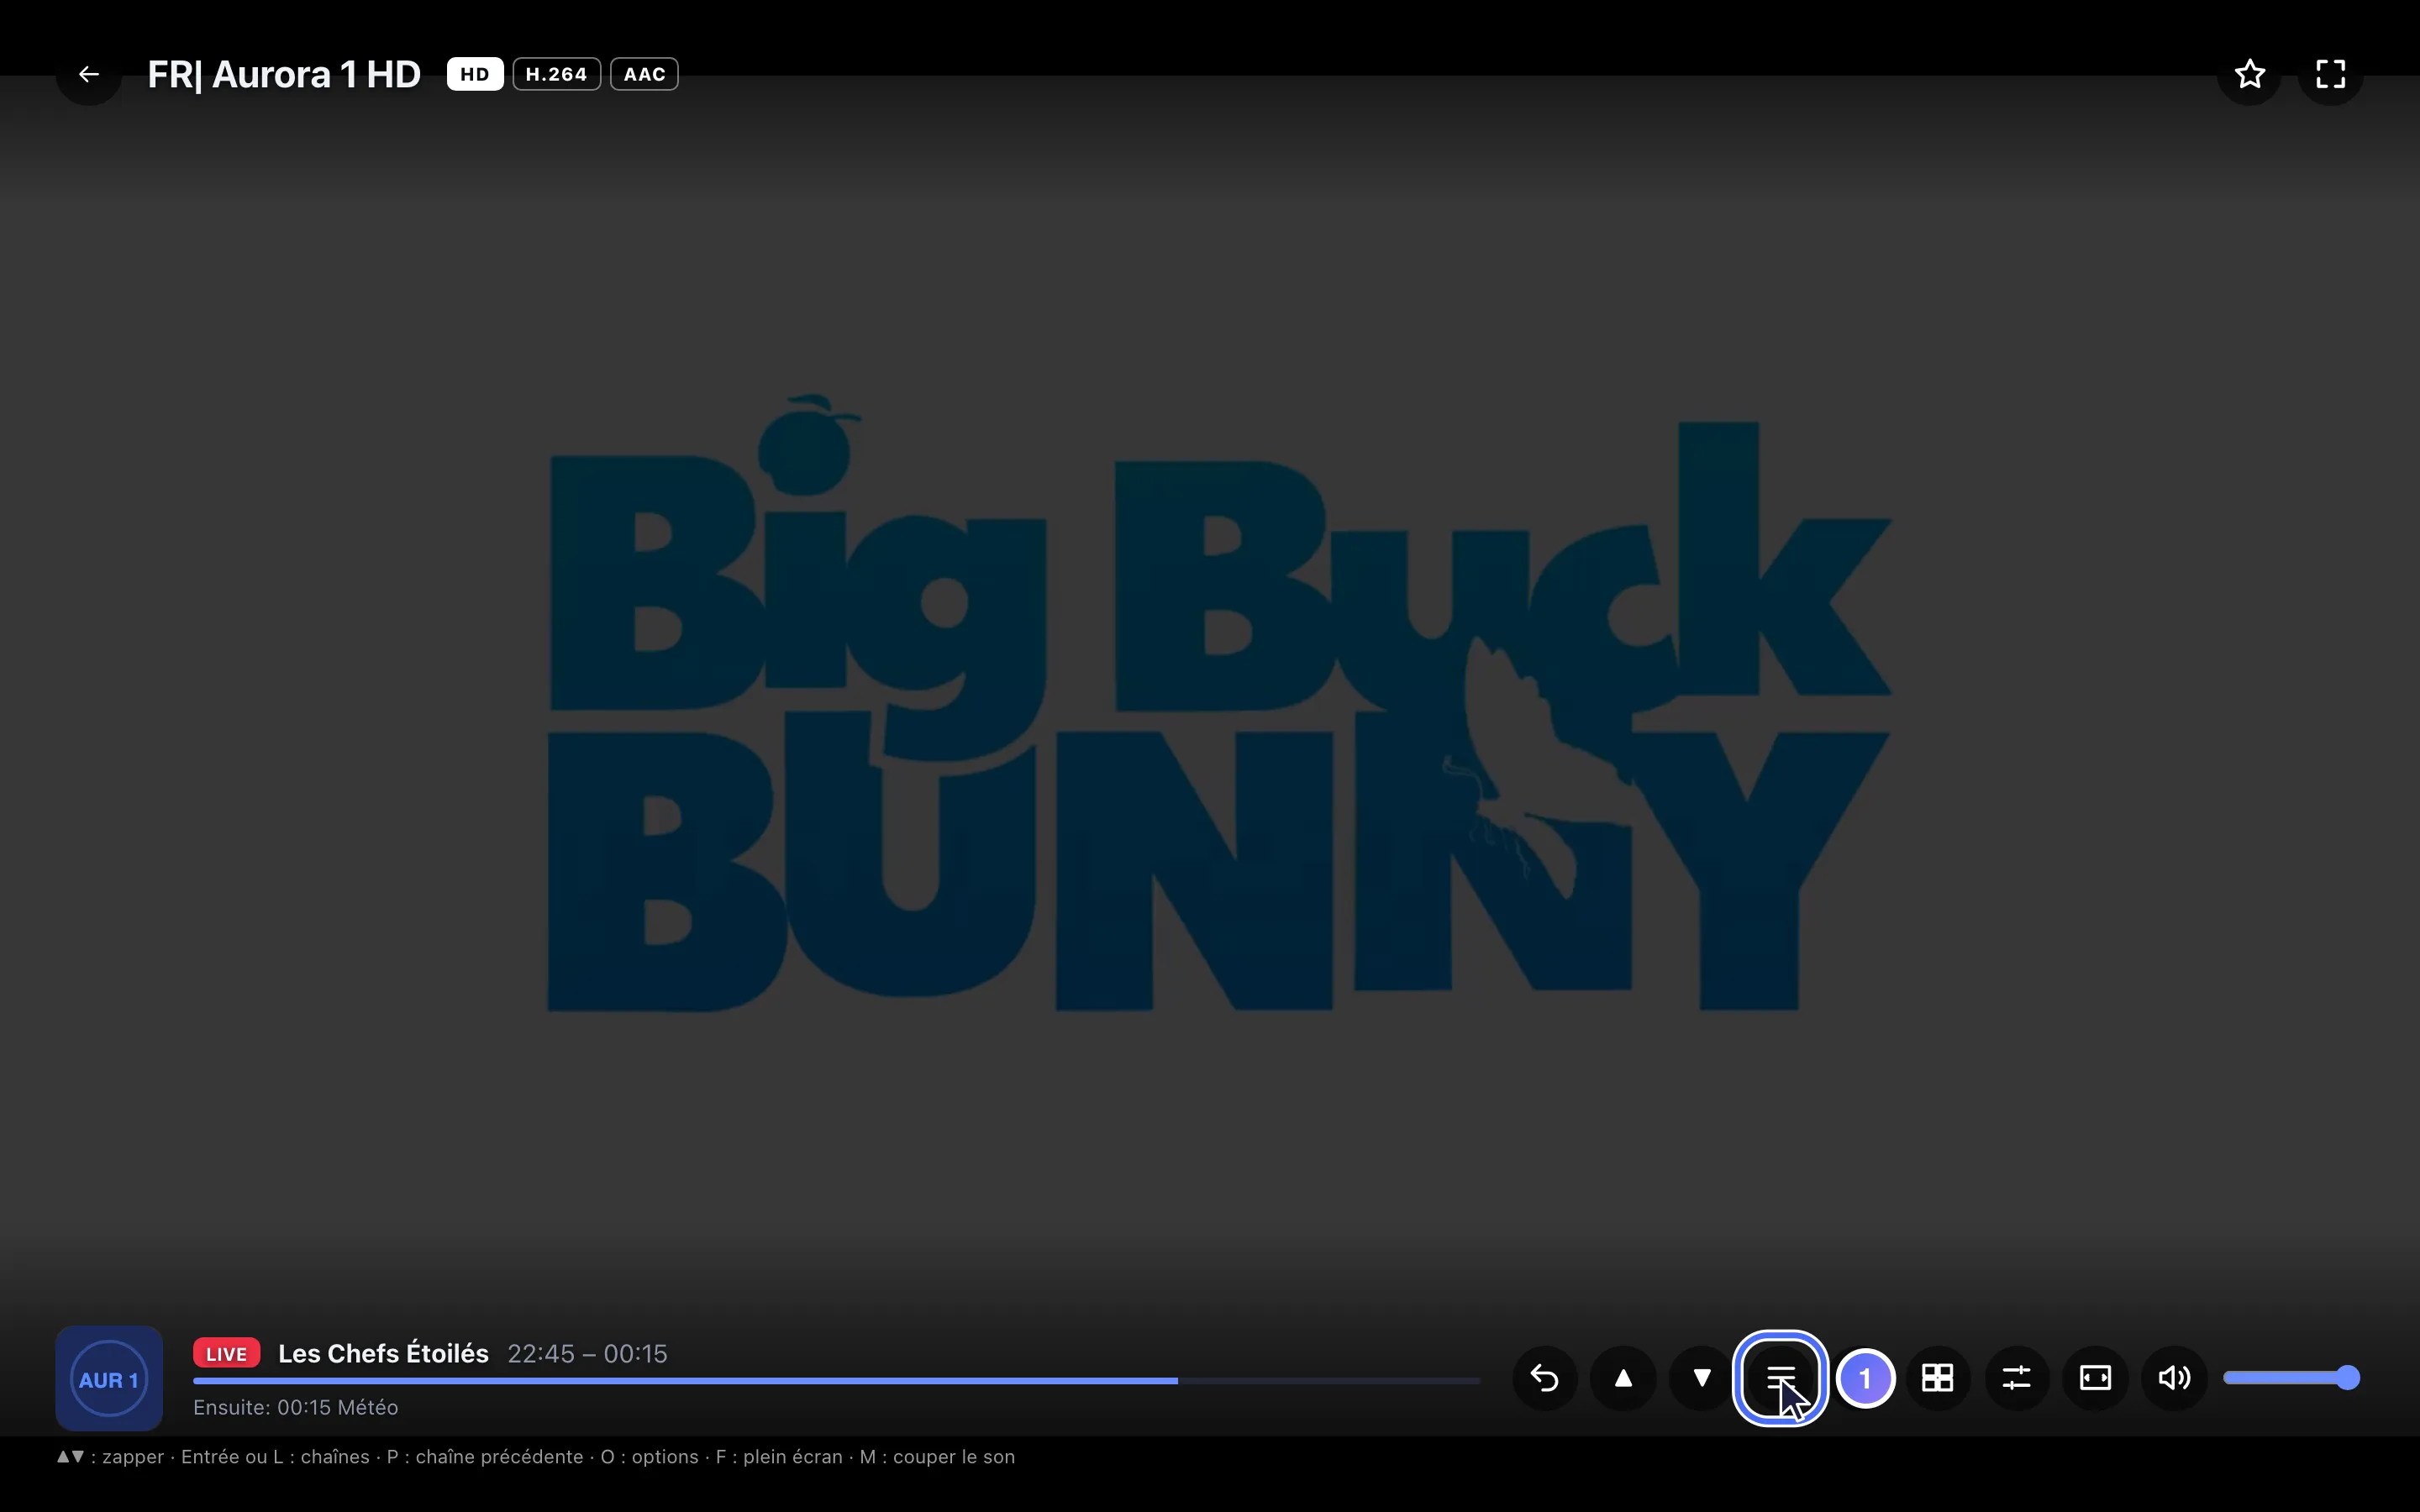Viewport: 2420px width, 1512px height.
Task: Change the aspect ratio mode
Action: click(2095, 1378)
